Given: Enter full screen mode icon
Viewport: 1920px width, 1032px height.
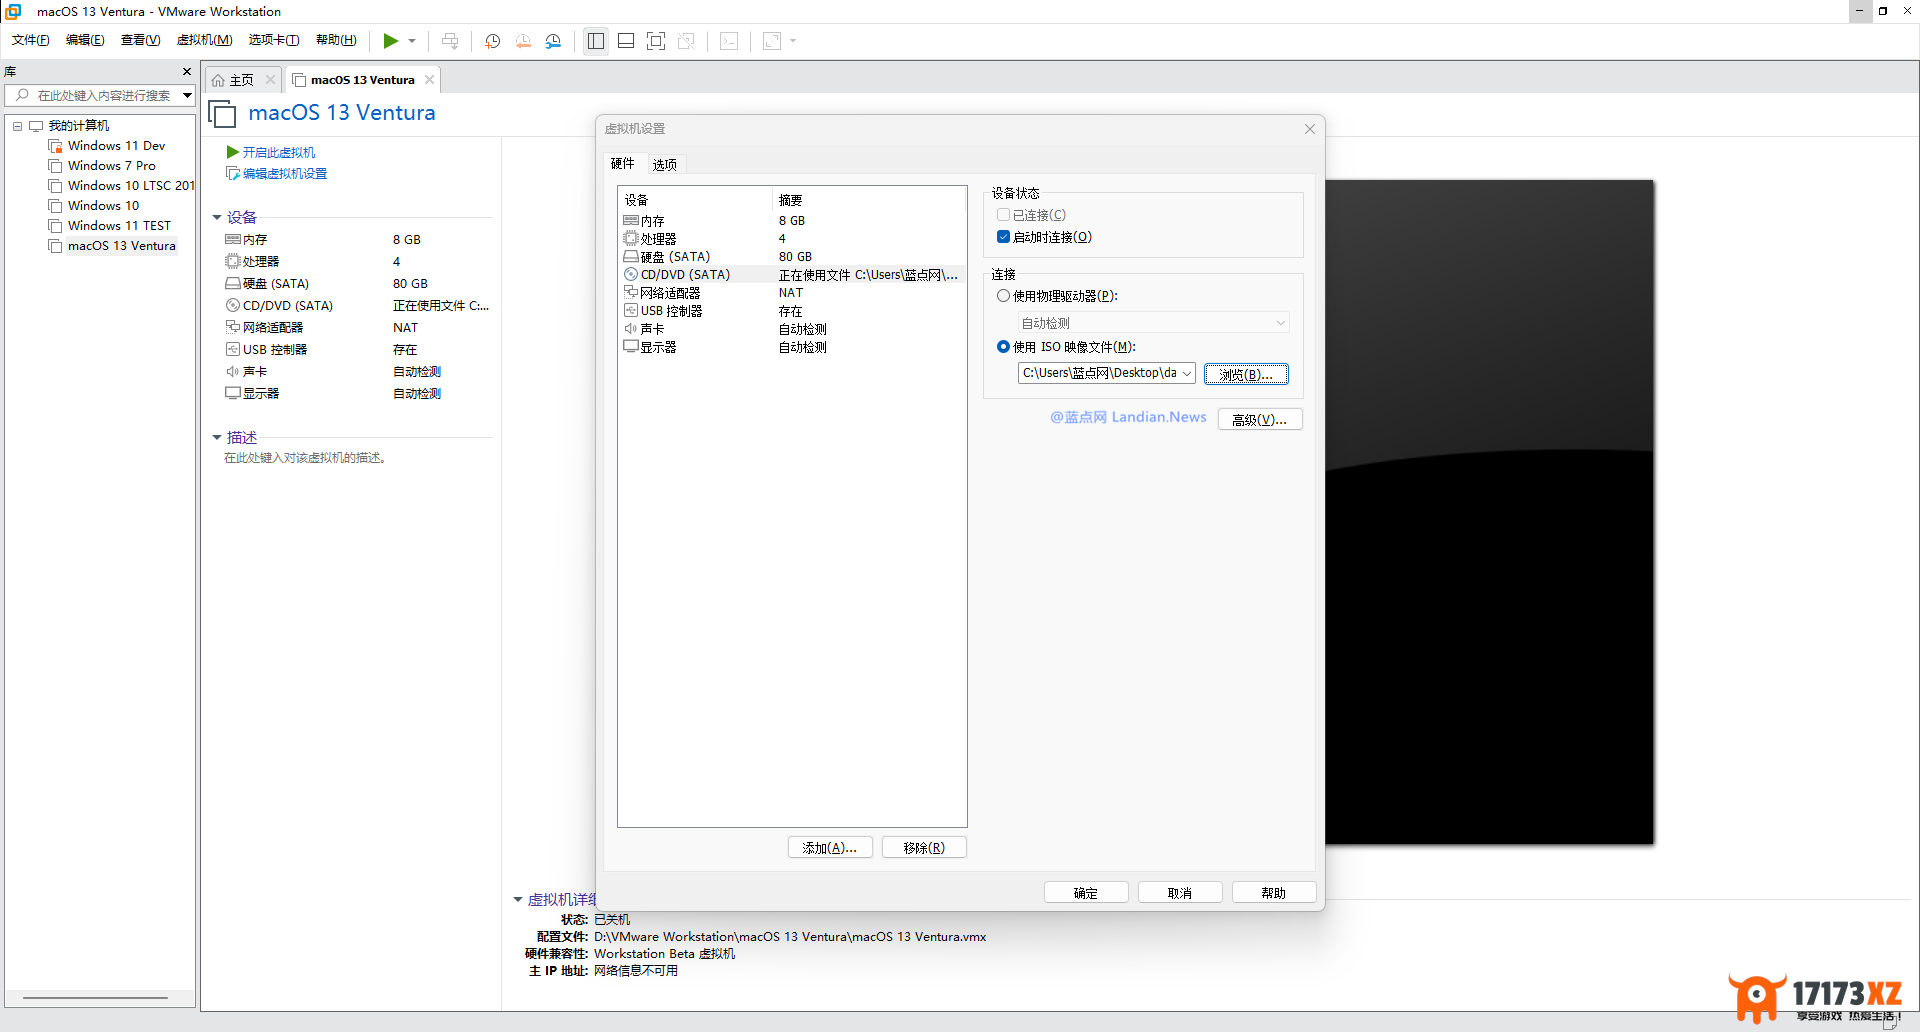Looking at the screenshot, I should [656, 41].
